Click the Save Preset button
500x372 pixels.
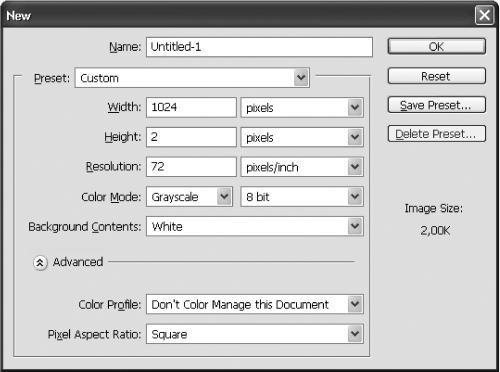(437, 105)
